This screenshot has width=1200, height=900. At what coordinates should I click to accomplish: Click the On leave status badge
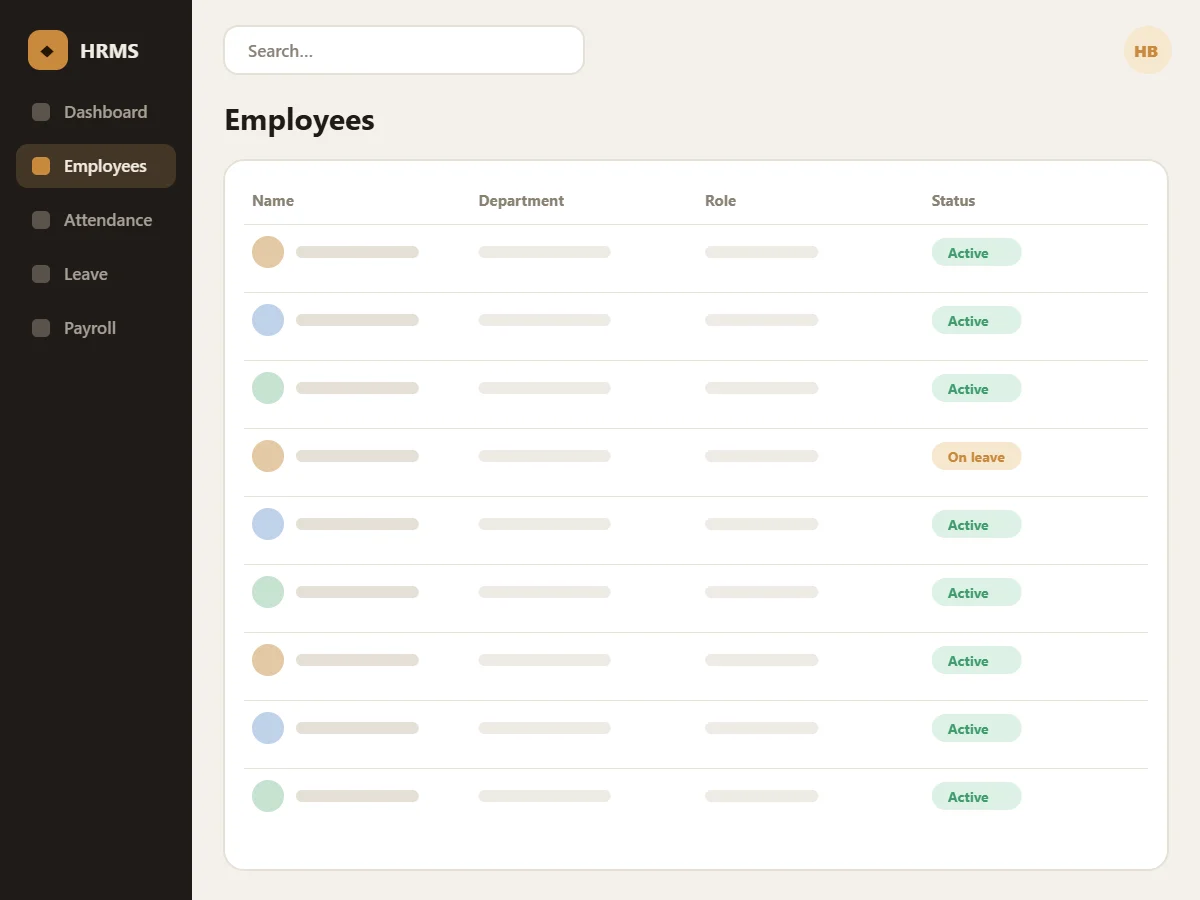976,457
